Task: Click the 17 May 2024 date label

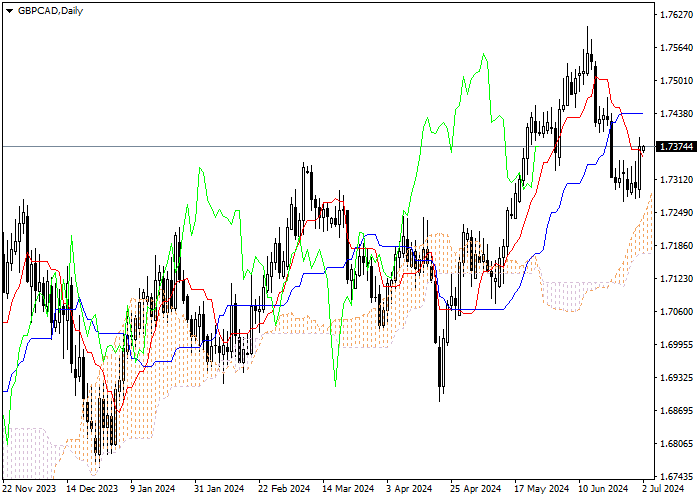Action: (542, 489)
